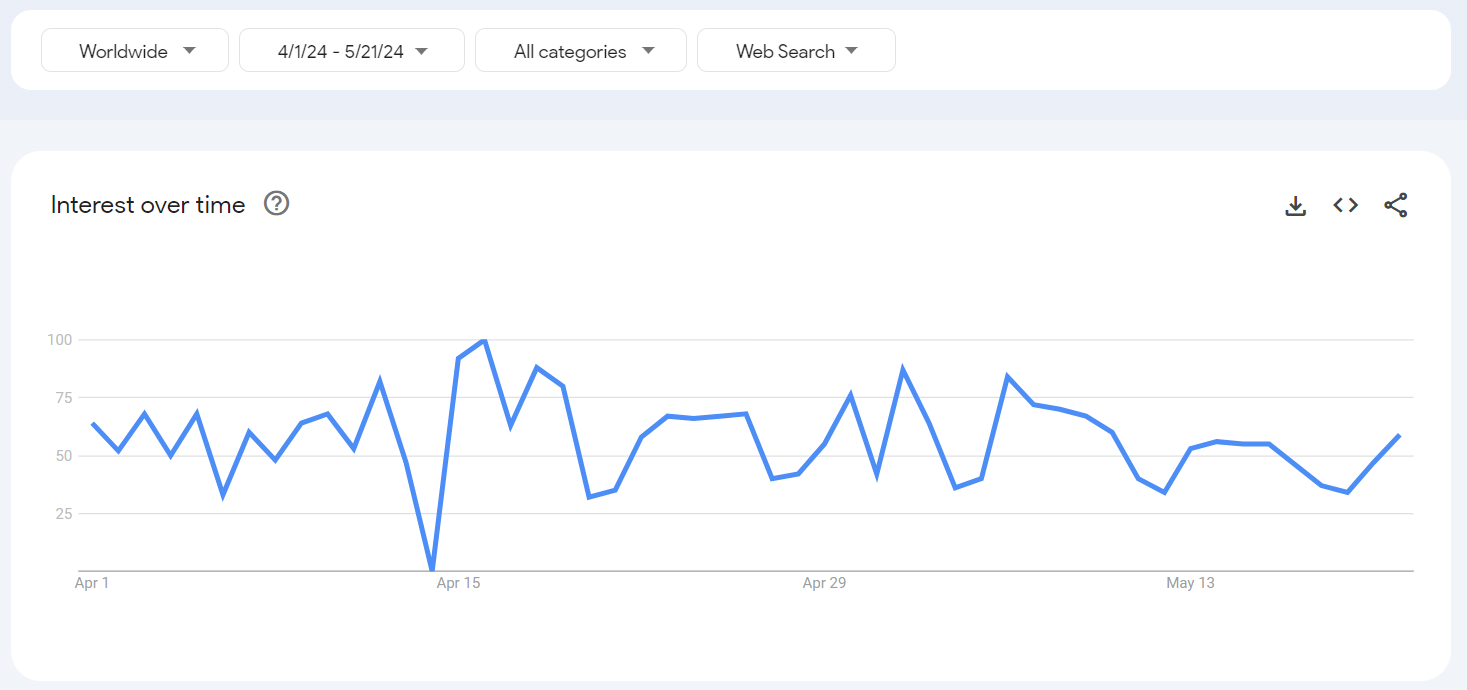
Task: Open help for Interest over time
Action: 276,204
